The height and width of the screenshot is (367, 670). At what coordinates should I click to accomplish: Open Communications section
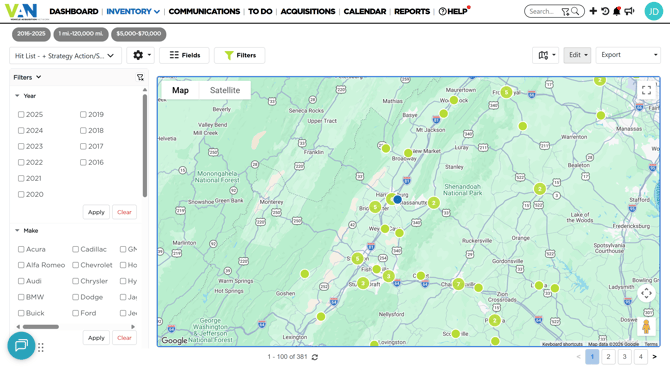204,12
